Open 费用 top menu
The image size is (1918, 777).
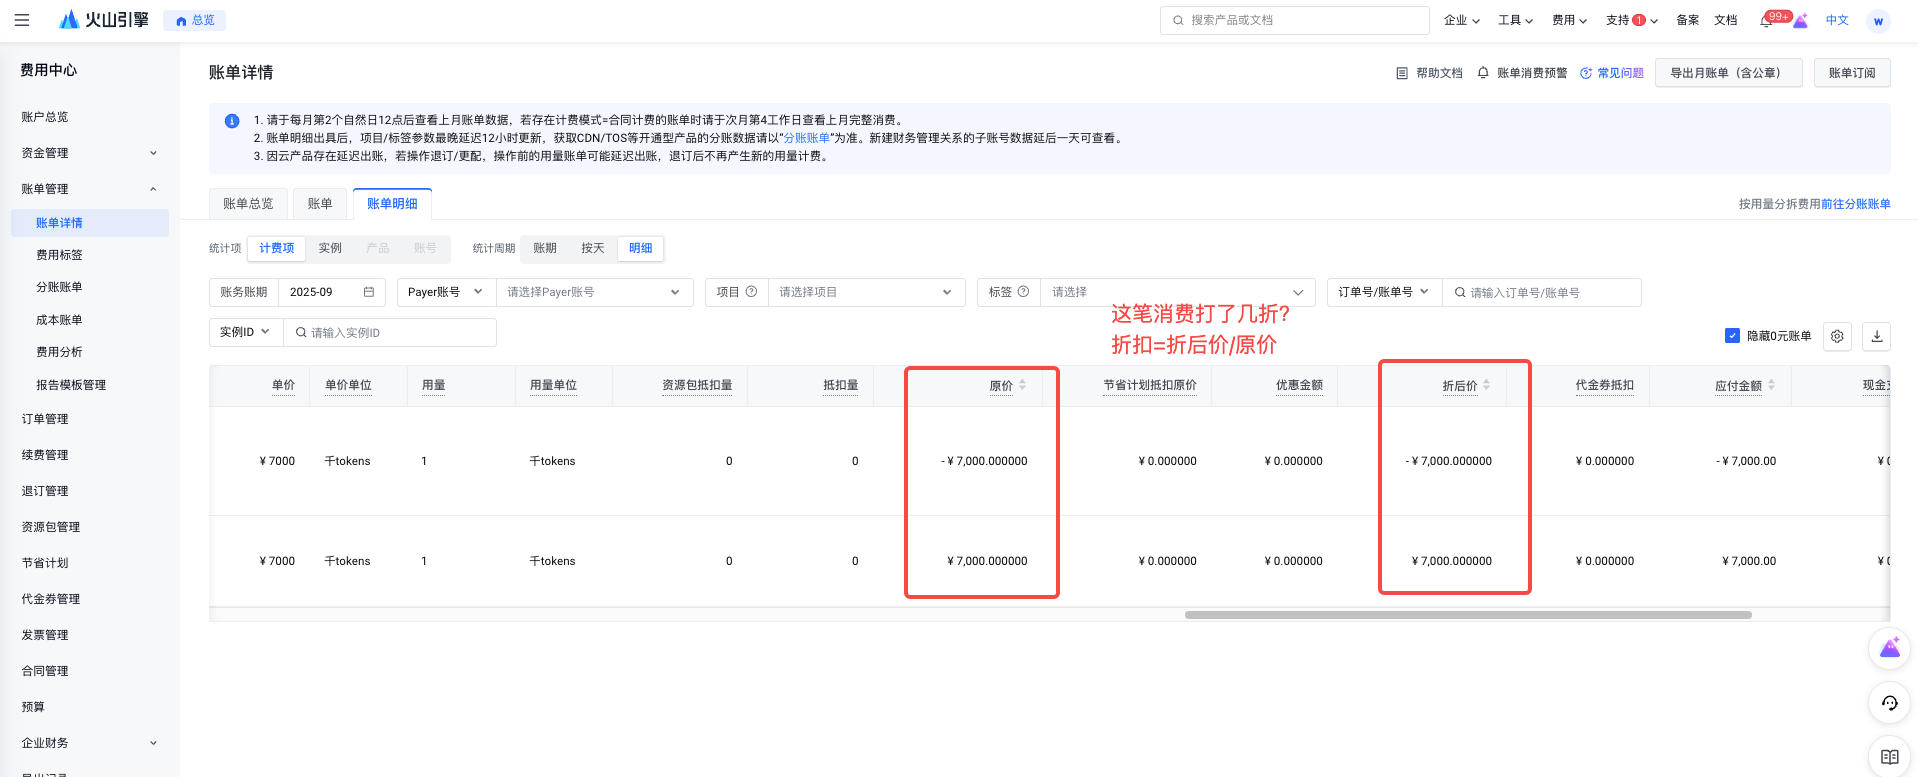tap(1569, 20)
